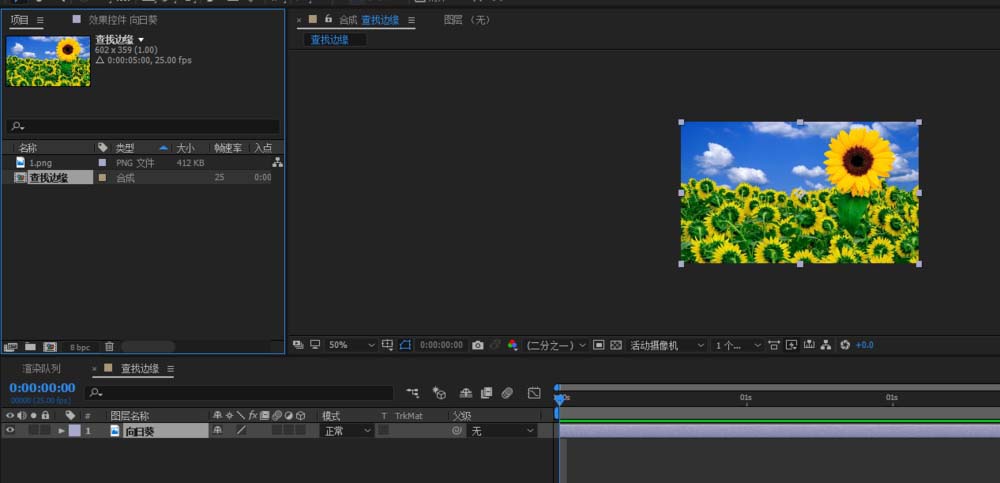
Task: Toggle mask and shape path visibility
Action: (406, 345)
